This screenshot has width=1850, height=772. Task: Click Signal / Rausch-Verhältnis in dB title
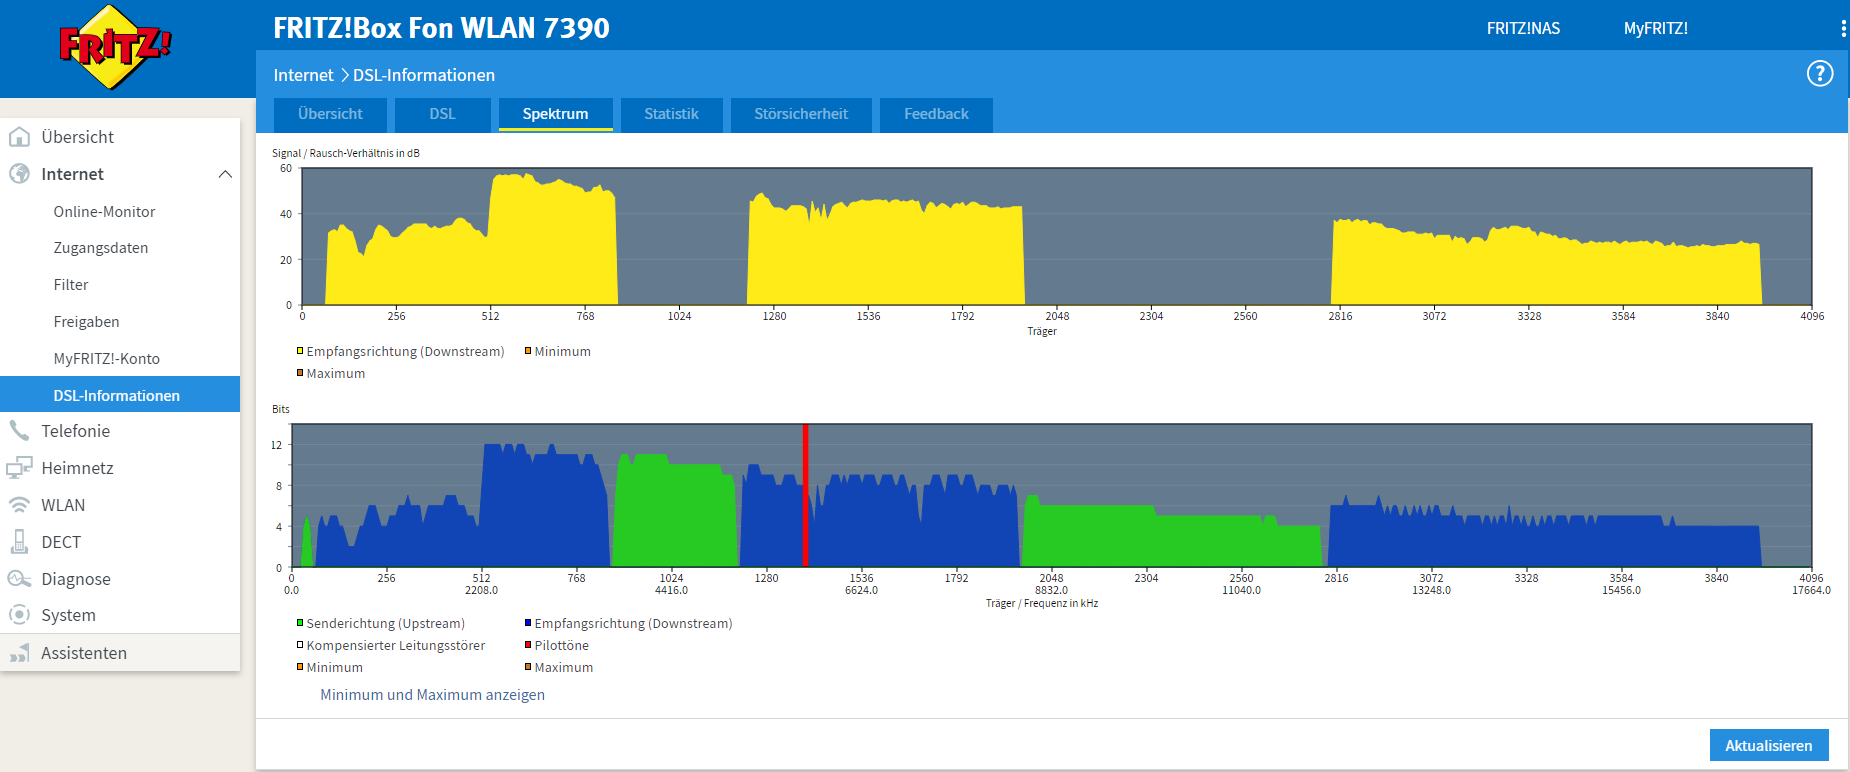pos(346,153)
